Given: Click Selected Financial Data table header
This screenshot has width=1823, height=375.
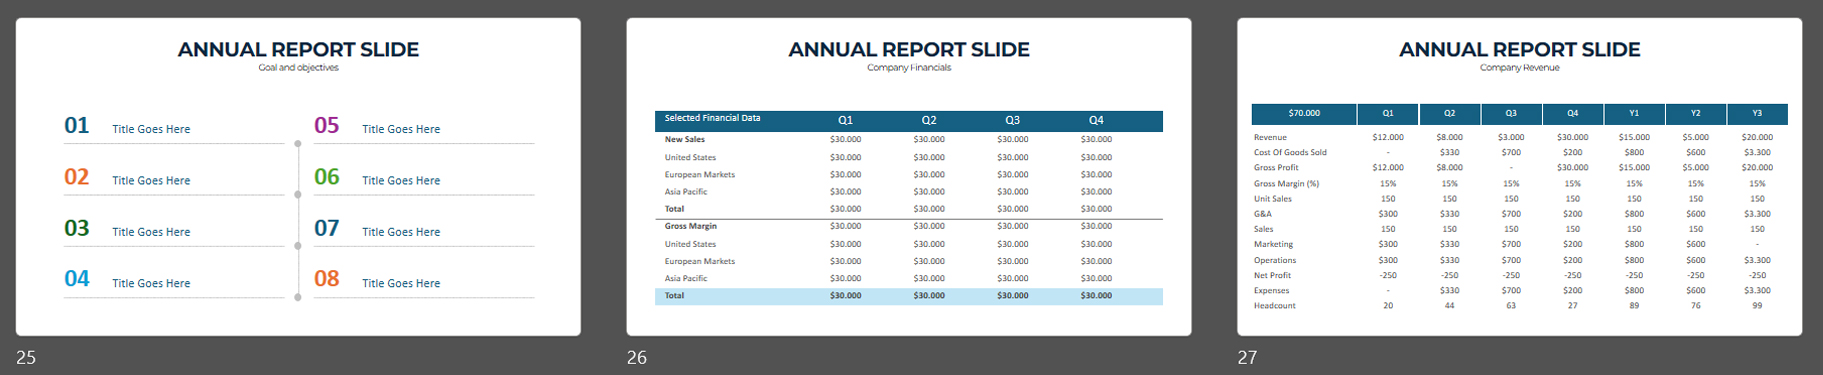Looking at the screenshot, I should coord(712,118).
